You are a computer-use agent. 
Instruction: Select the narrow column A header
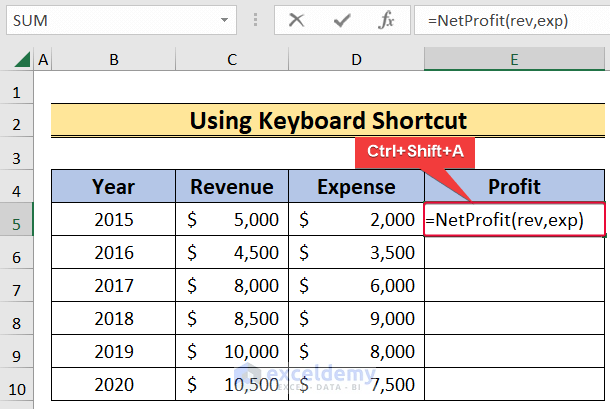pyautogui.click(x=43, y=61)
